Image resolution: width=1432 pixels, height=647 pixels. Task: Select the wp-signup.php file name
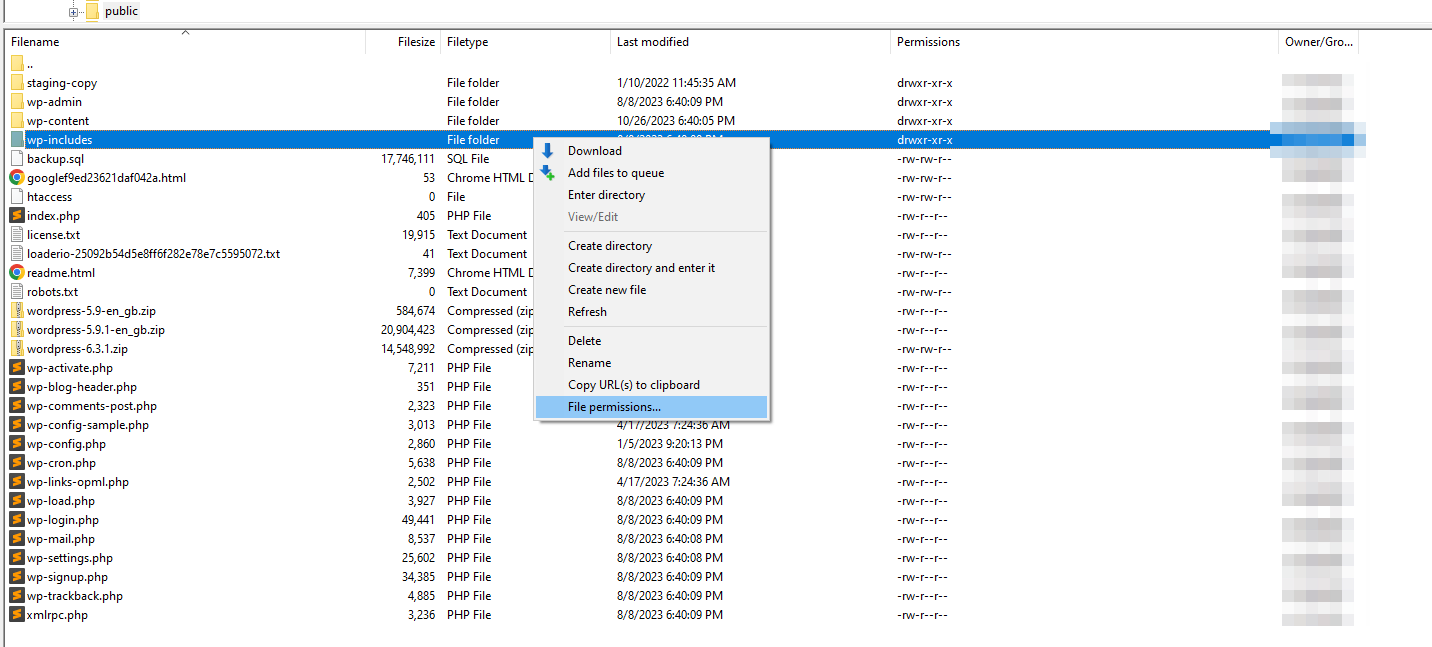[67, 577]
